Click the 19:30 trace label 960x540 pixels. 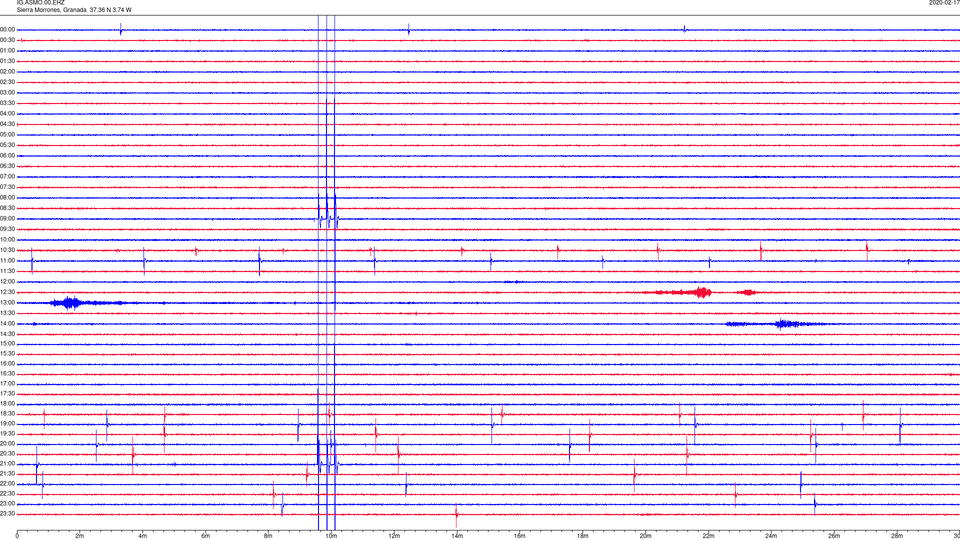click(7, 433)
